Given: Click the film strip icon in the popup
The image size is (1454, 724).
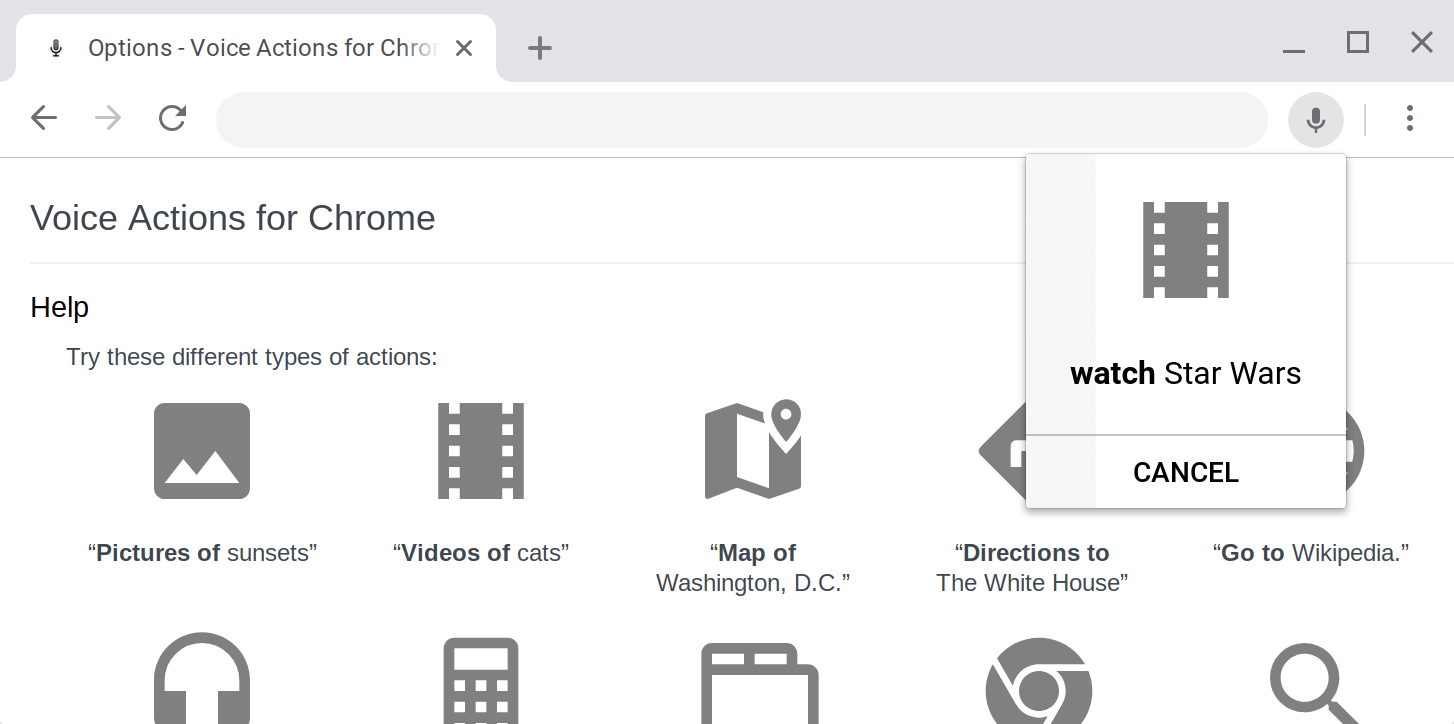Looking at the screenshot, I should pos(1186,250).
